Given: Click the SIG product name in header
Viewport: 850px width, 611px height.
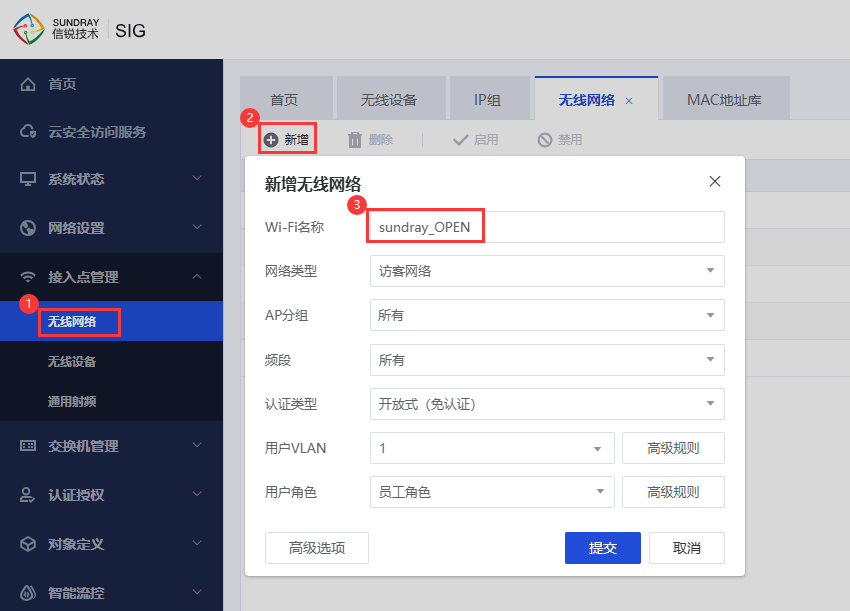Looking at the screenshot, I should [130, 31].
